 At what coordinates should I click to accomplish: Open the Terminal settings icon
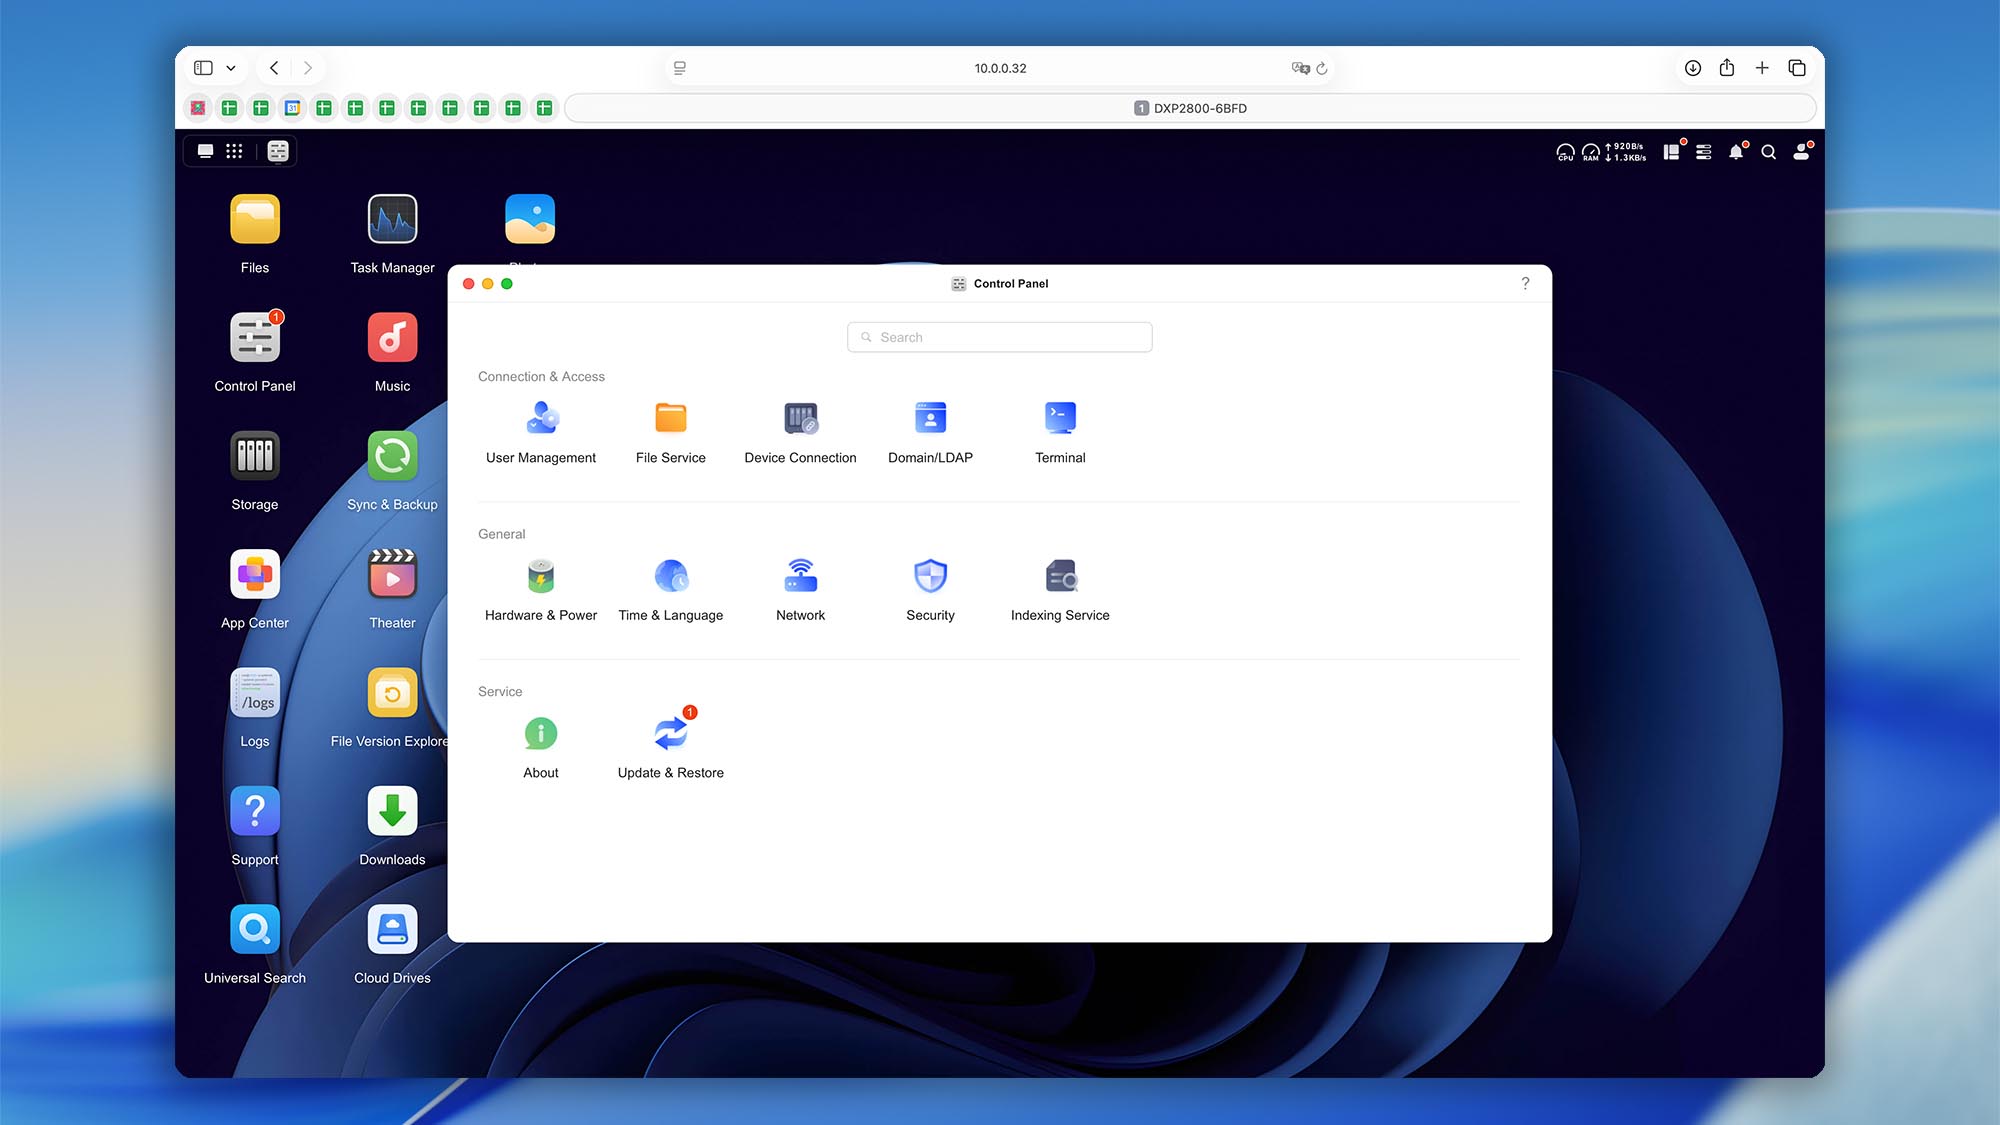pos(1060,418)
